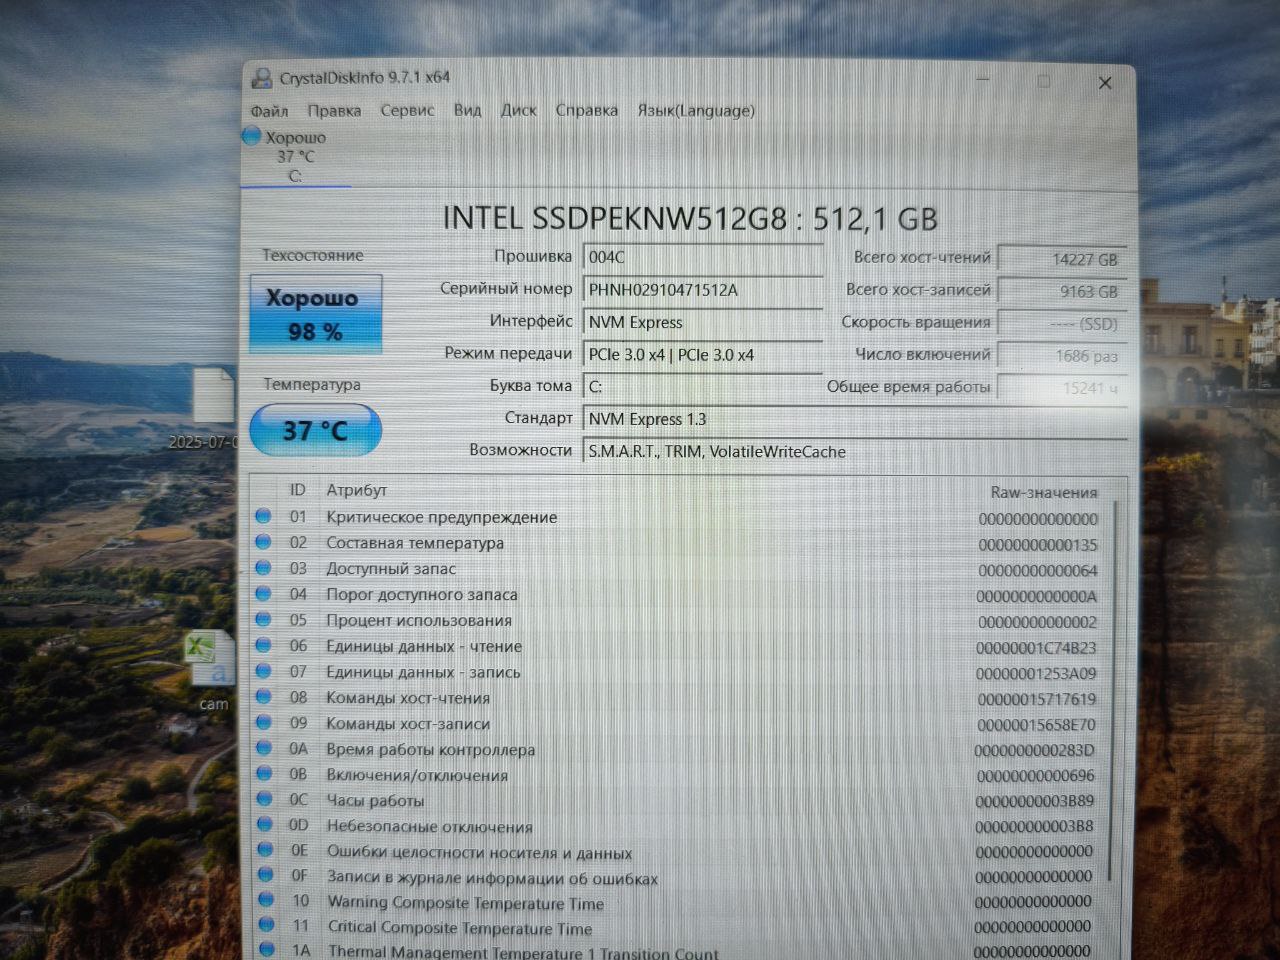The width and height of the screenshot is (1280, 960).
Task: Open the Файл menu
Action: pyautogui.click(x=269, y=111)
